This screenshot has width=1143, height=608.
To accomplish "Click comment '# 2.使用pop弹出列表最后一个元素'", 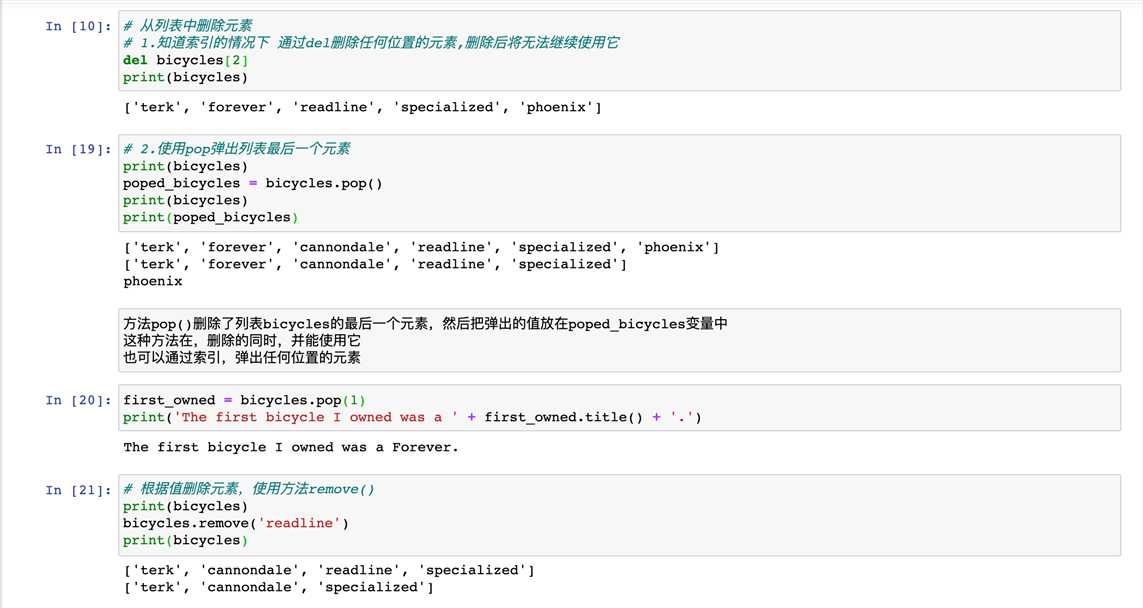I will [x=237, y=149].
